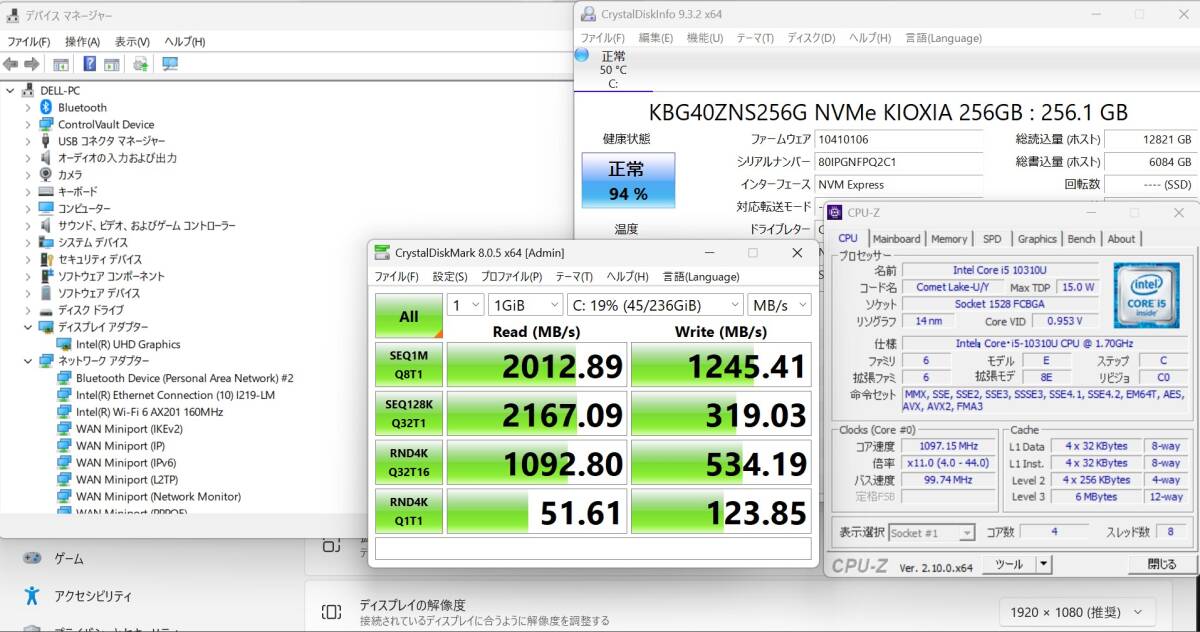This screenshot has height=632, width=1200.
Task: Run the SEQ1M Q8T1 test button
Action: tap(409, 366)
